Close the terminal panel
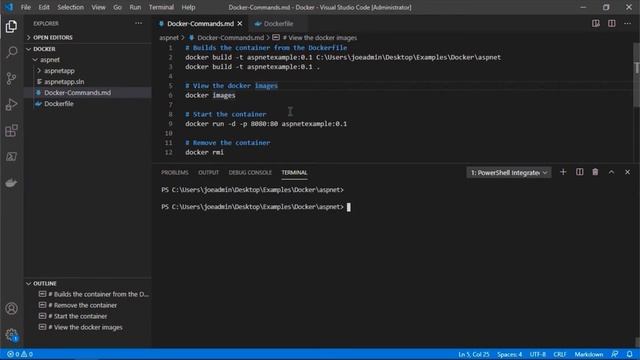The height and width of the screenshot is (360, 640). (627, 172)
